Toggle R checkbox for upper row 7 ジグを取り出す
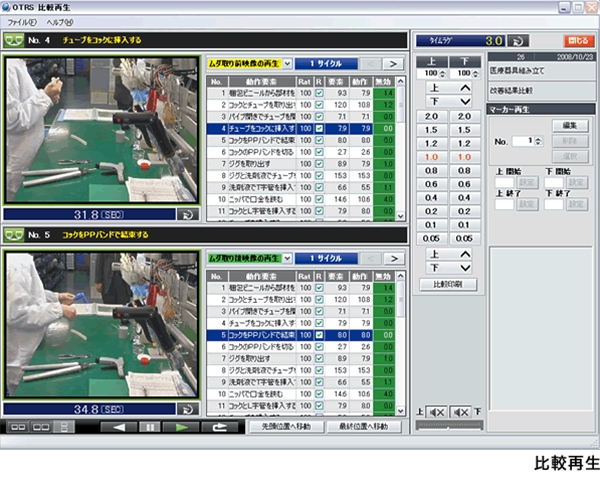Viewport: 600px width, 482px height. pyautogui.click(x=319, y=164)
